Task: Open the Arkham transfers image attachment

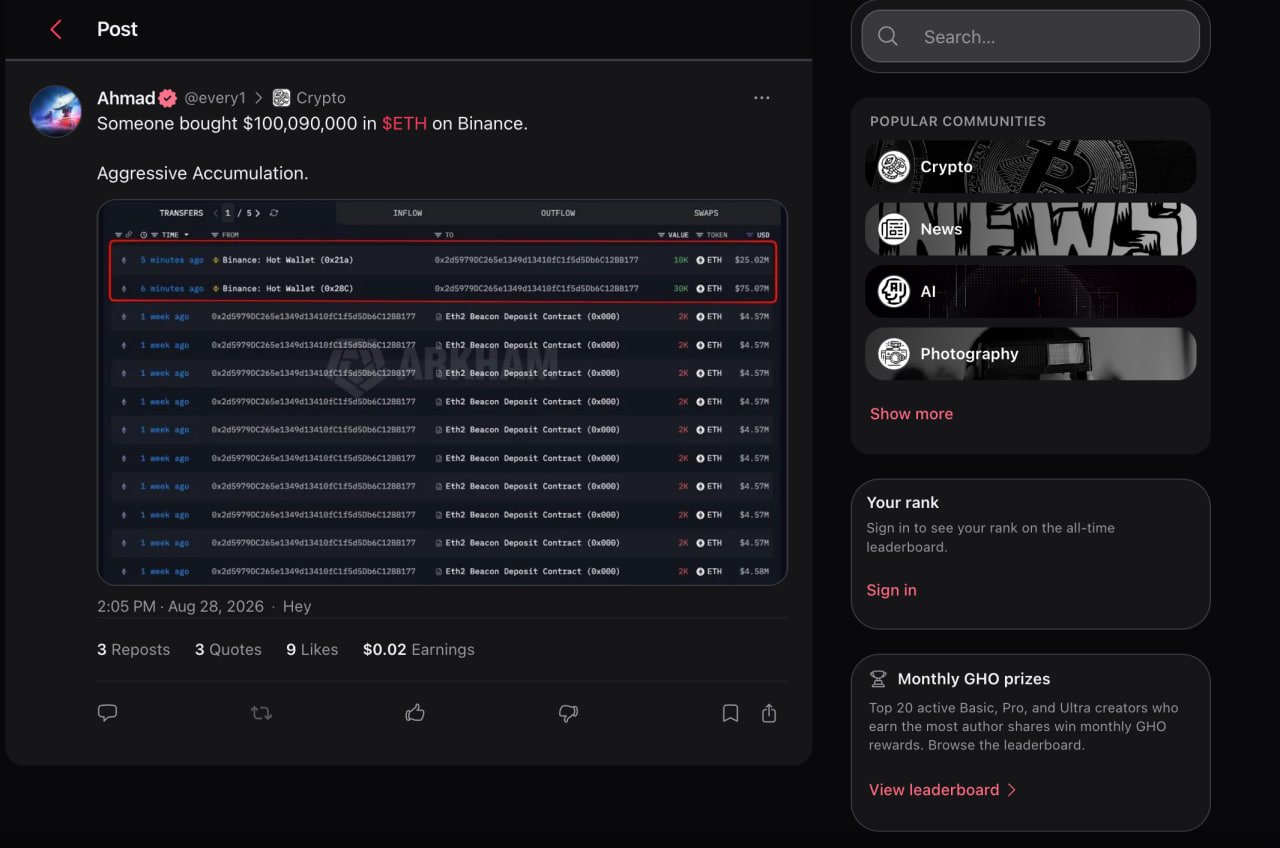Action: tap(442, 392)
